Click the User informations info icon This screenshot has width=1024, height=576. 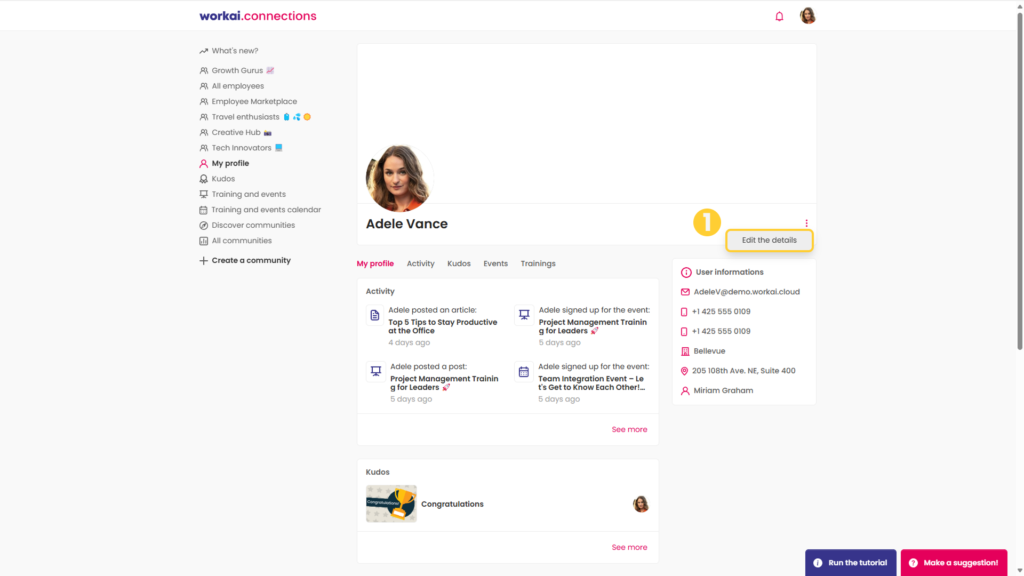click(686, 272)
